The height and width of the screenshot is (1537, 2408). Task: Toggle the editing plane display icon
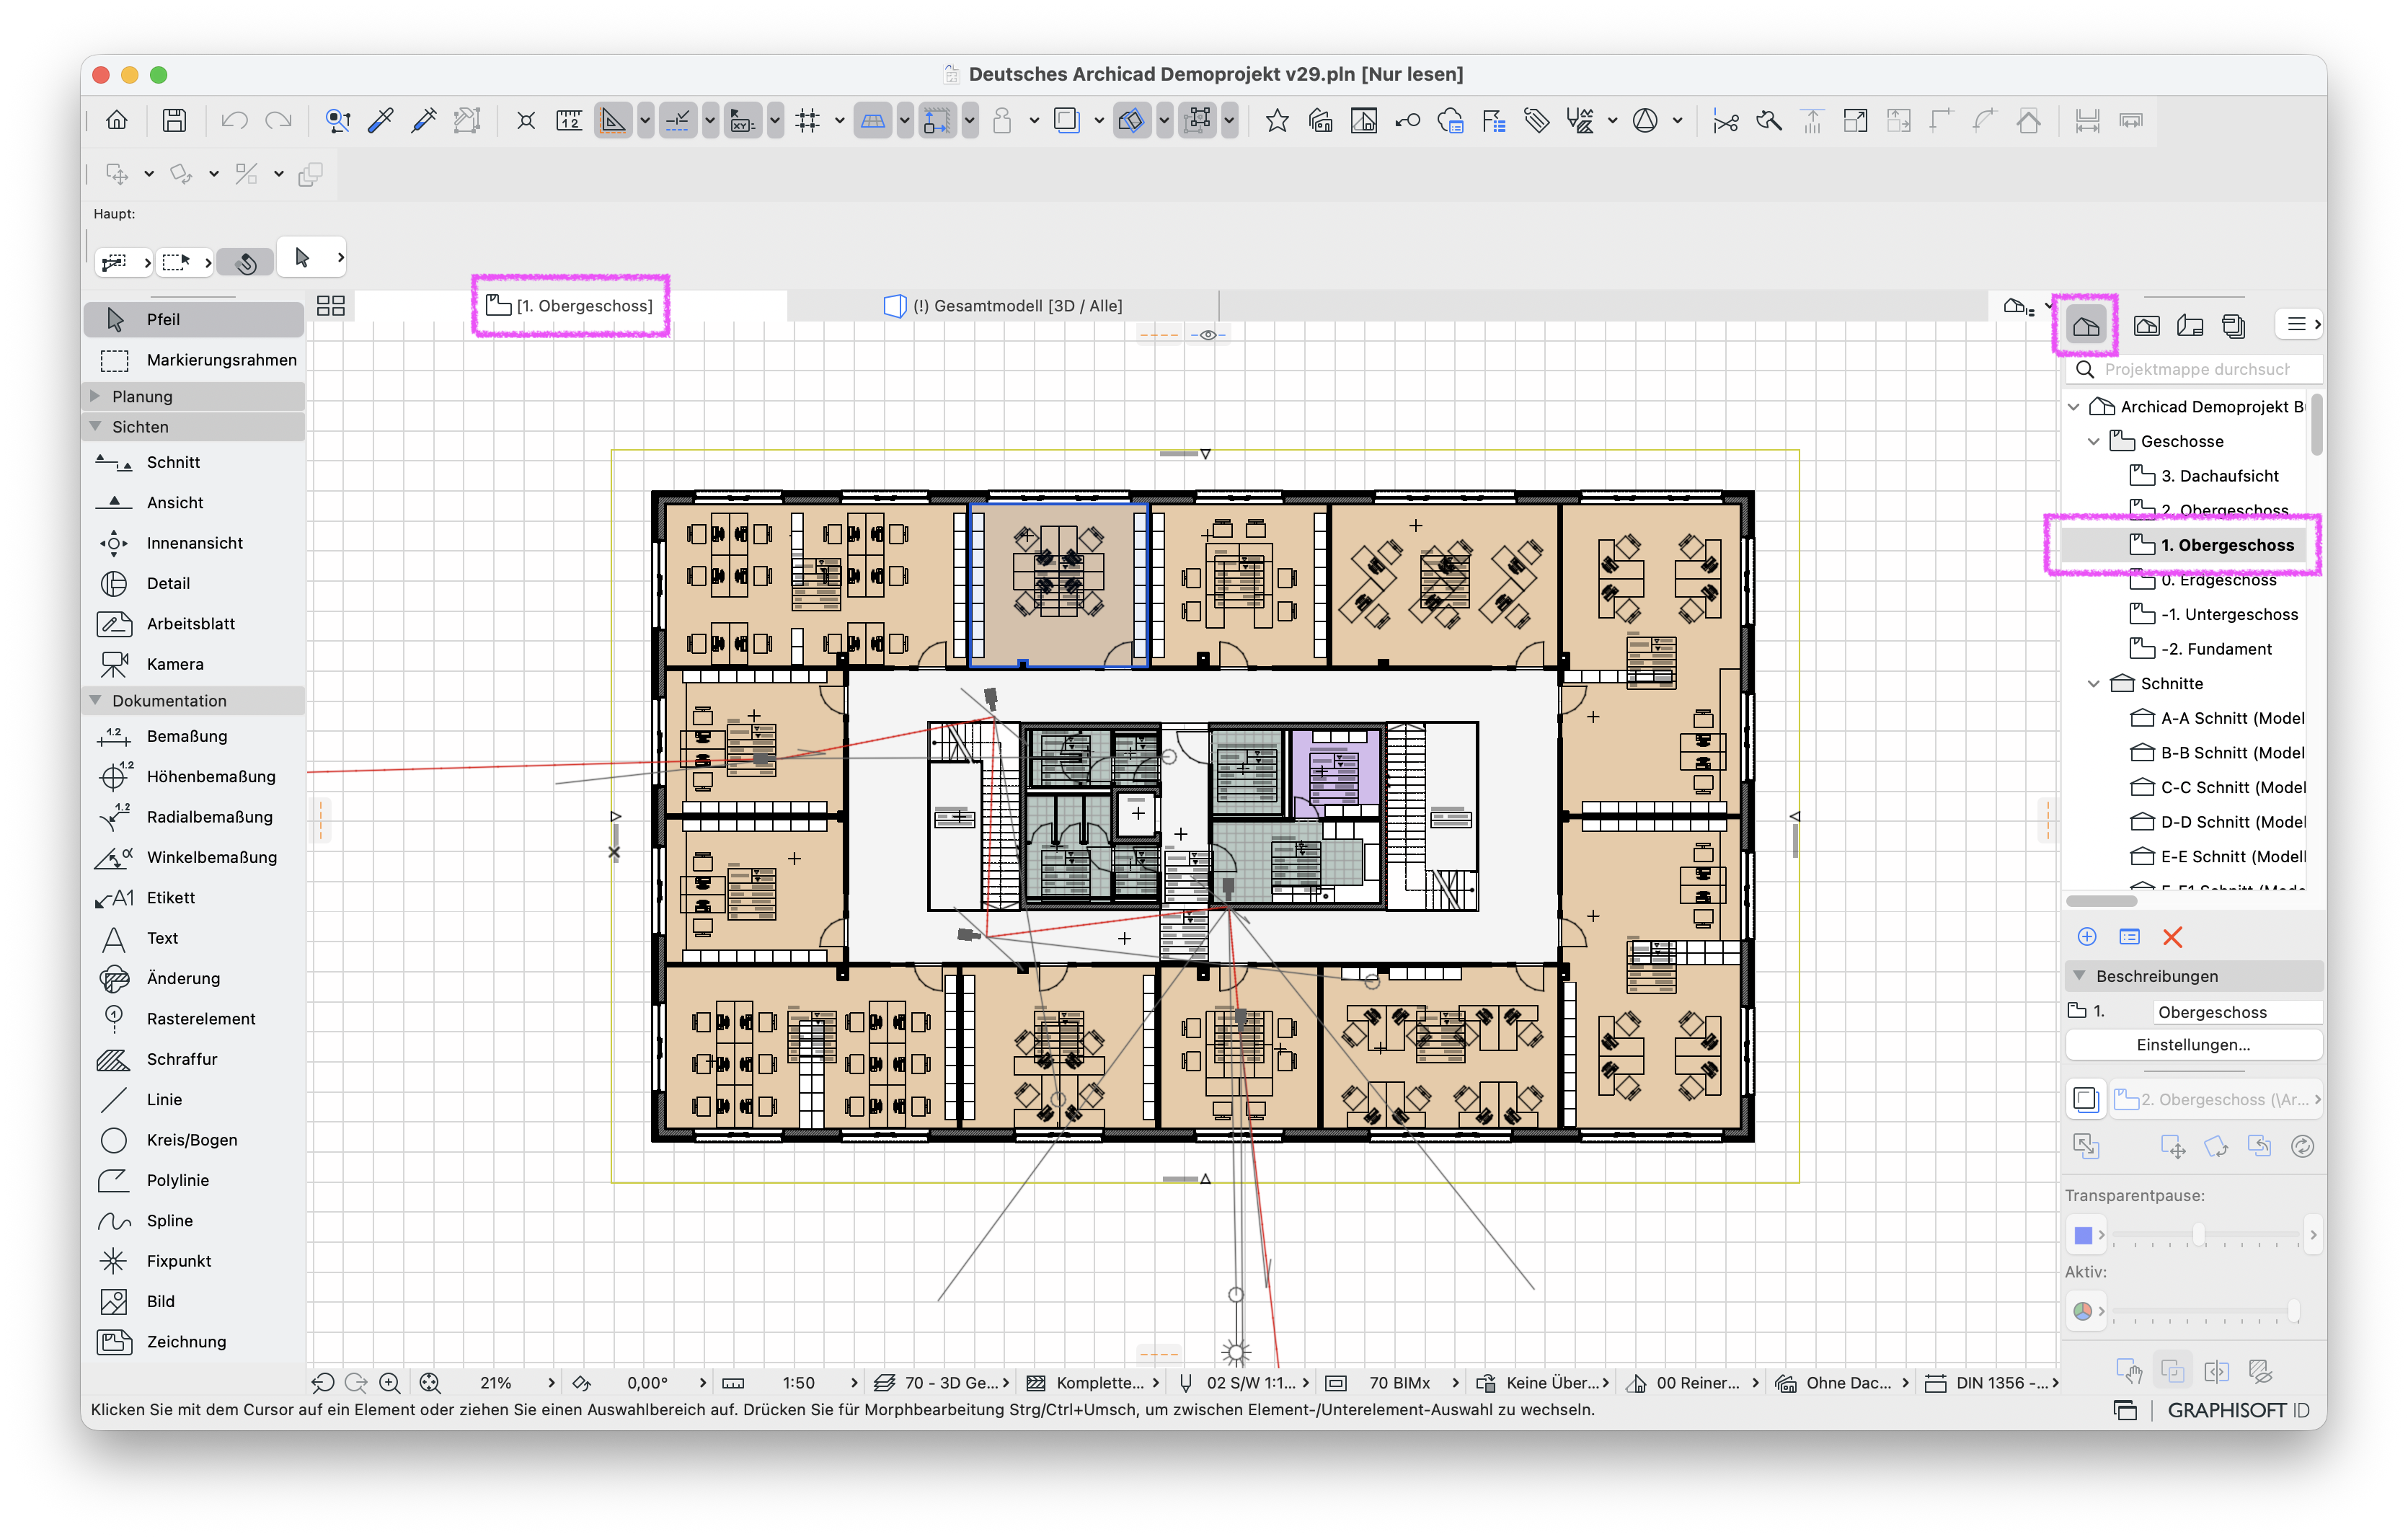[872, 121]
